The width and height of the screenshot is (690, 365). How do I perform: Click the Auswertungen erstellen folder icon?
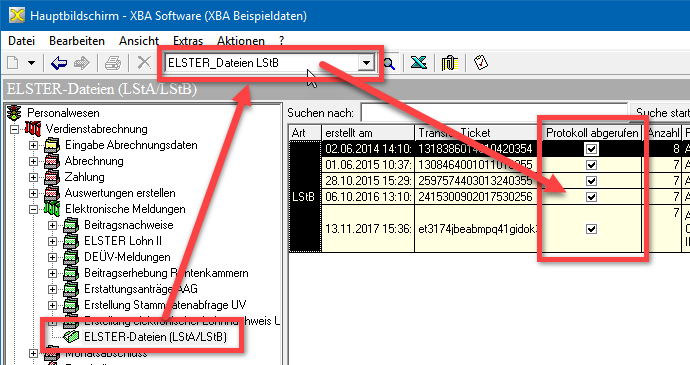(x=52, y=193)
